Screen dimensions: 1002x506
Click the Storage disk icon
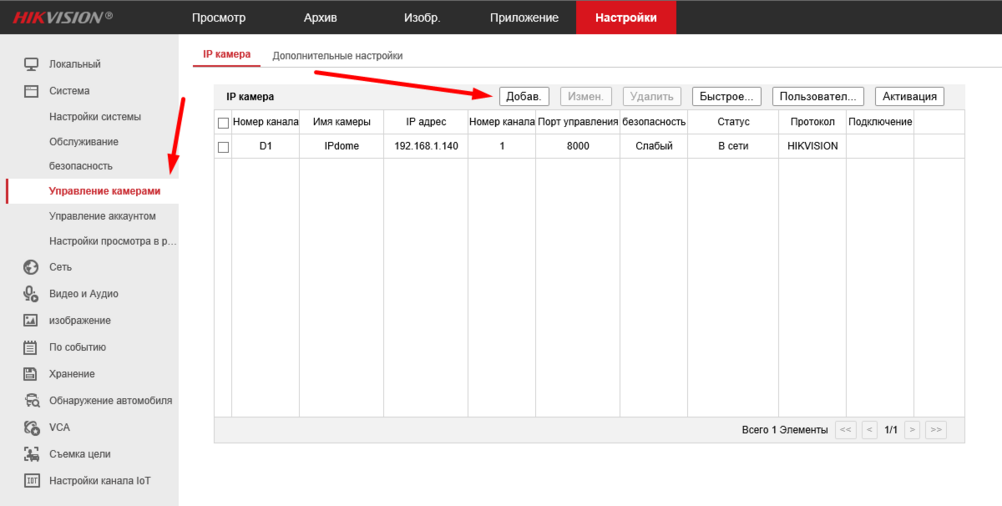click(31, 374)
